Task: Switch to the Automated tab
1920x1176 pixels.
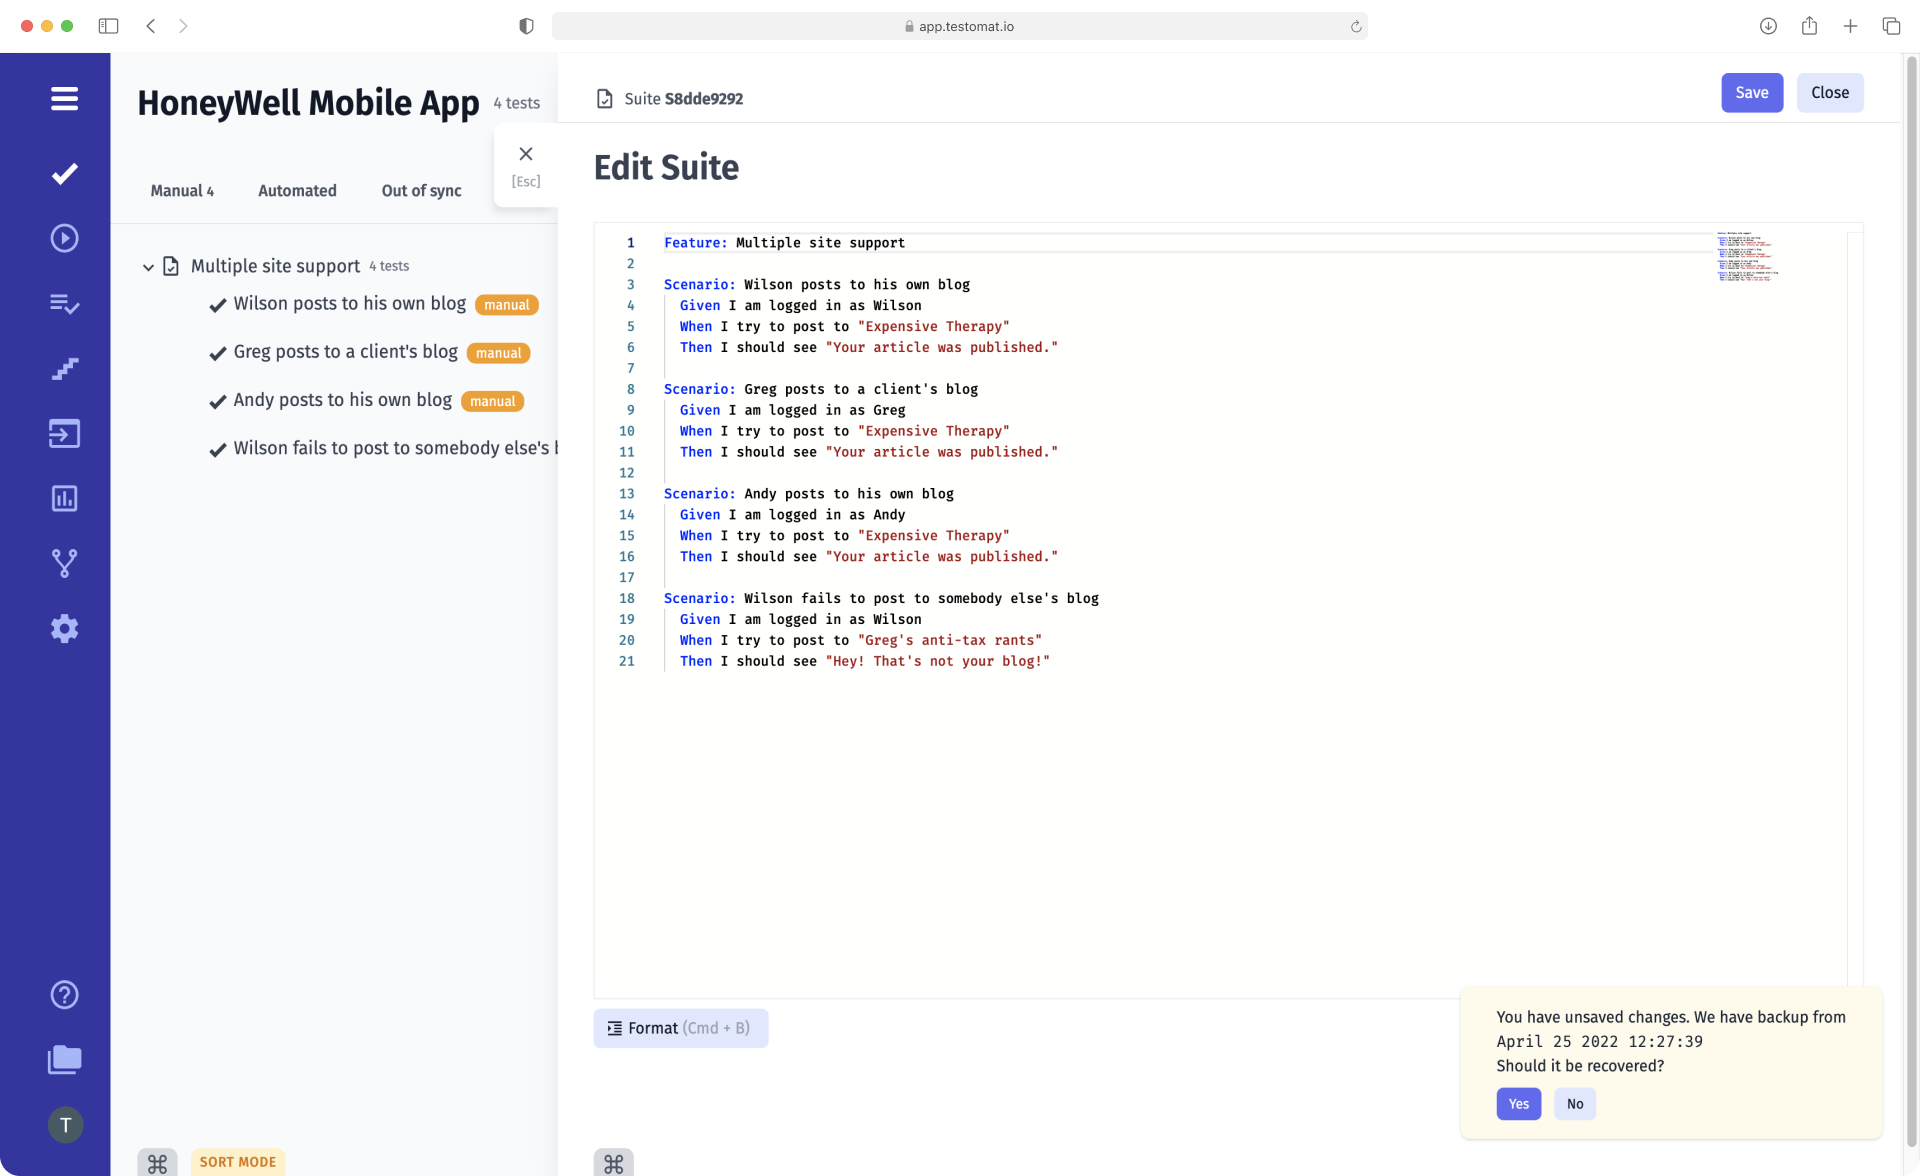Action: click(297, 190)
